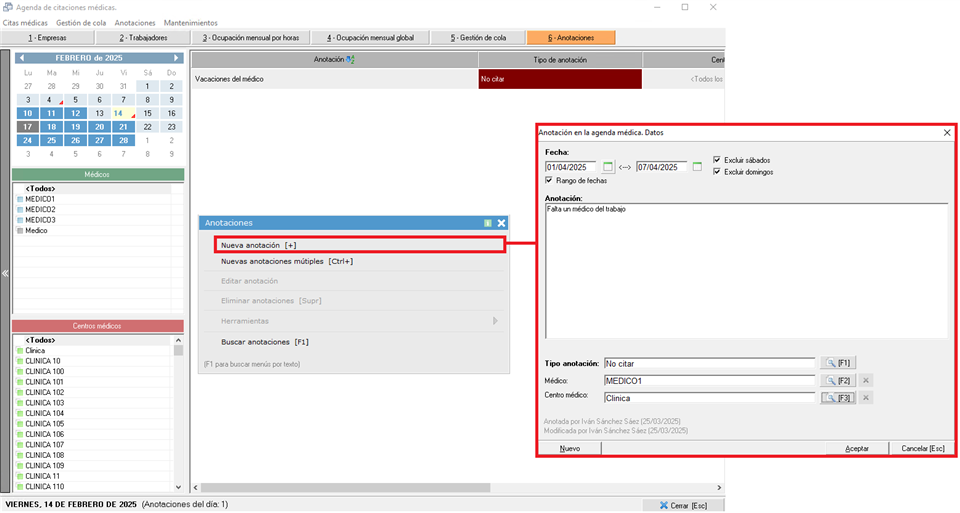
Task: Advance calendar to next month
Action: click(177, 58)
